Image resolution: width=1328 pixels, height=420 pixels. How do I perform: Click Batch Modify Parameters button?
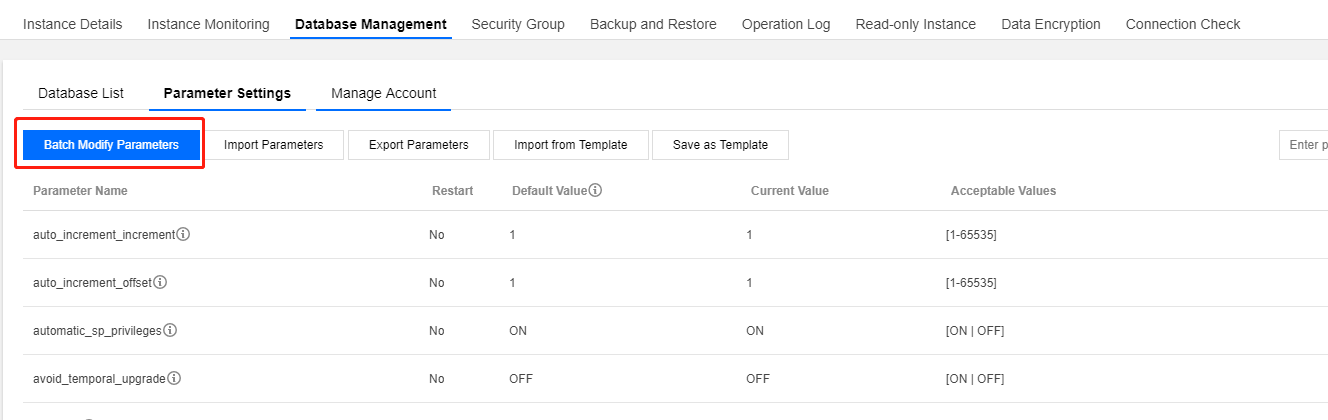pyautogui.click(x=111, y=145)
